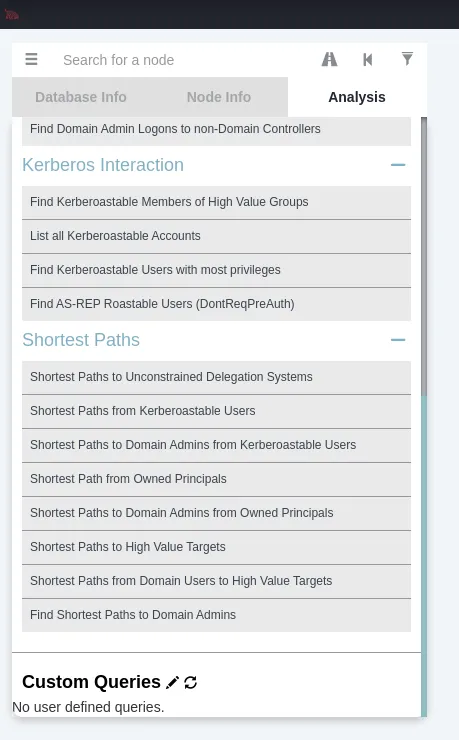
Task: Open the hamburger menu icon
Action: pos(31,59)
